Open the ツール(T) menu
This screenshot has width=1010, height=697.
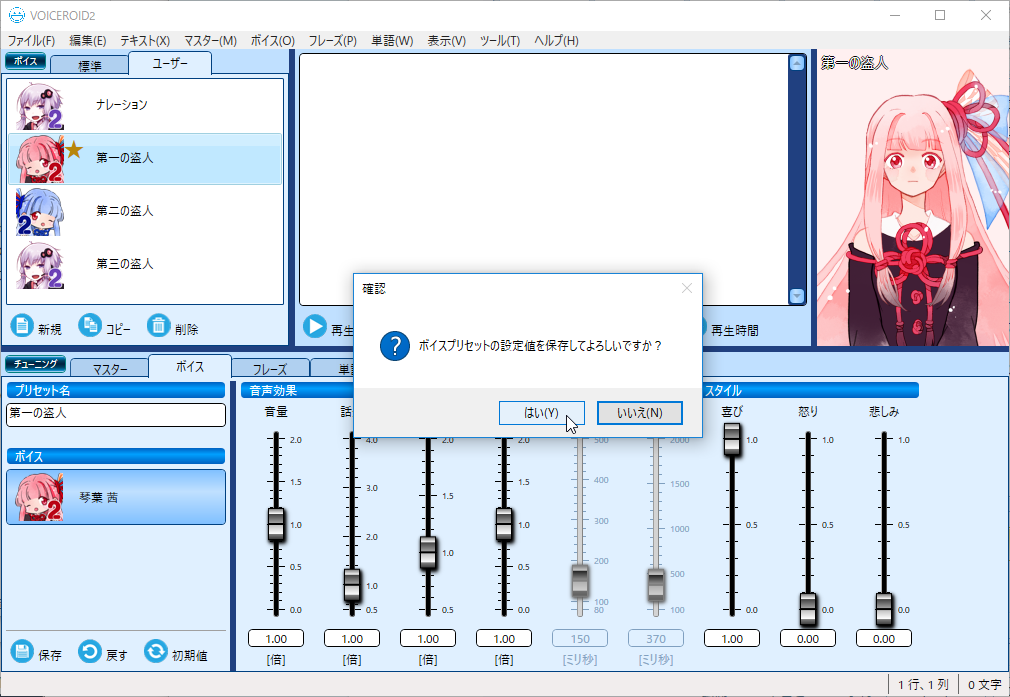500,41
